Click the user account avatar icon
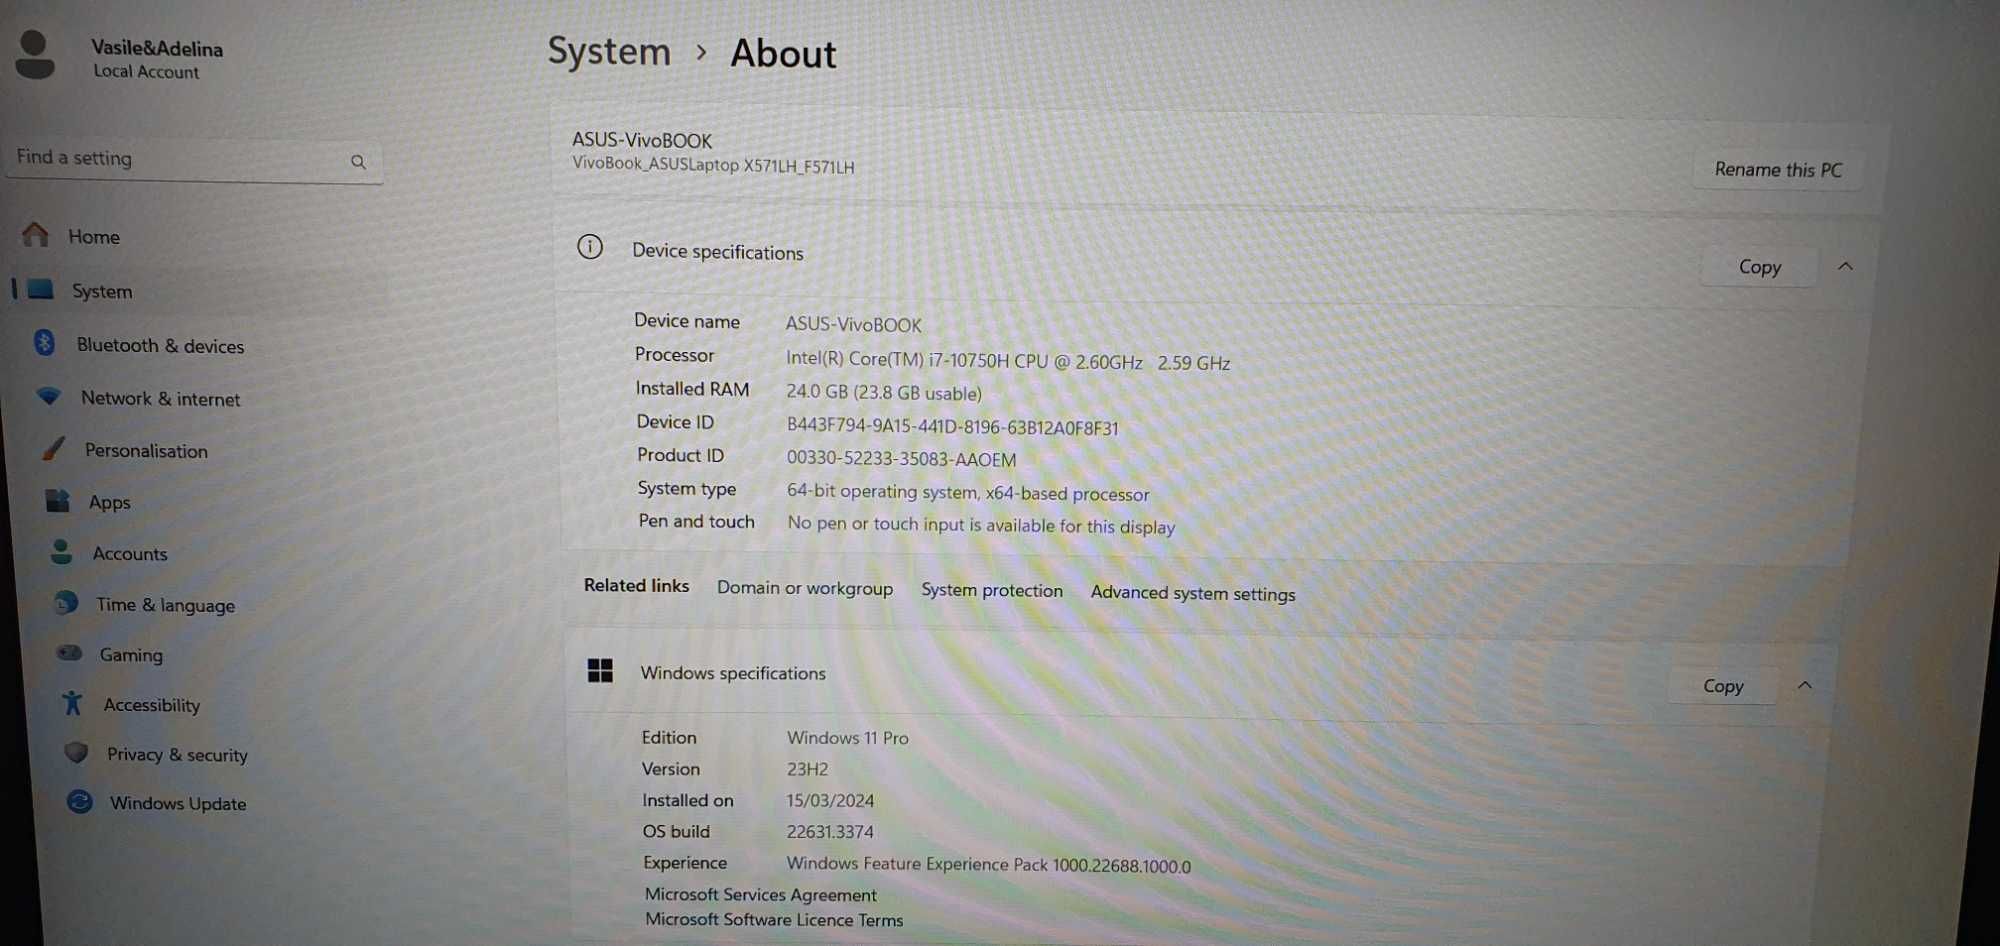 click(35, 55)
